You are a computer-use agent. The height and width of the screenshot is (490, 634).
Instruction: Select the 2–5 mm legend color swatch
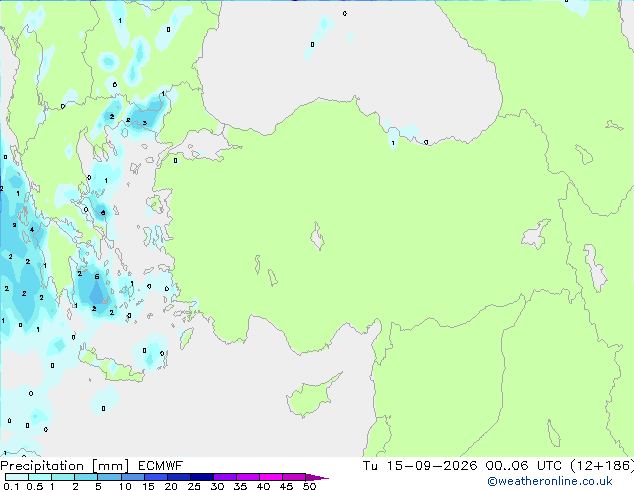pos(86,477)
